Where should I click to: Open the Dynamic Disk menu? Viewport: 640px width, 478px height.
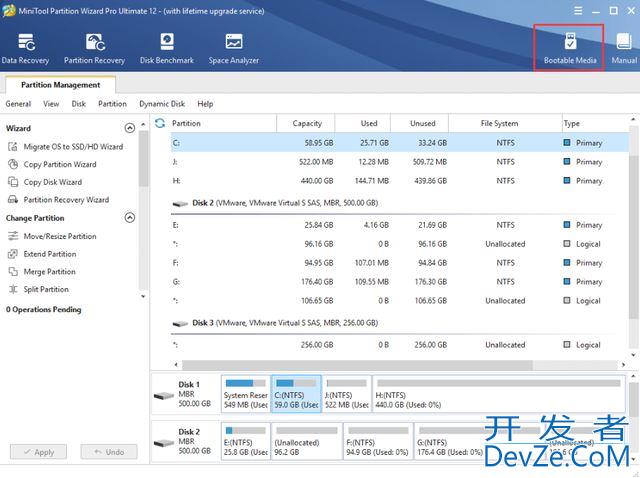pyautogui.click(x=162, y=104)
